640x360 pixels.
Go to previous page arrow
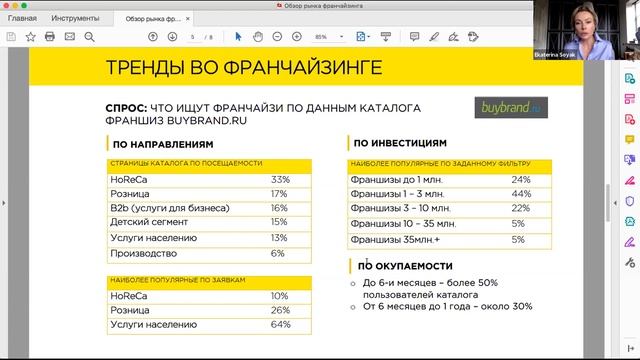(153, 37)
